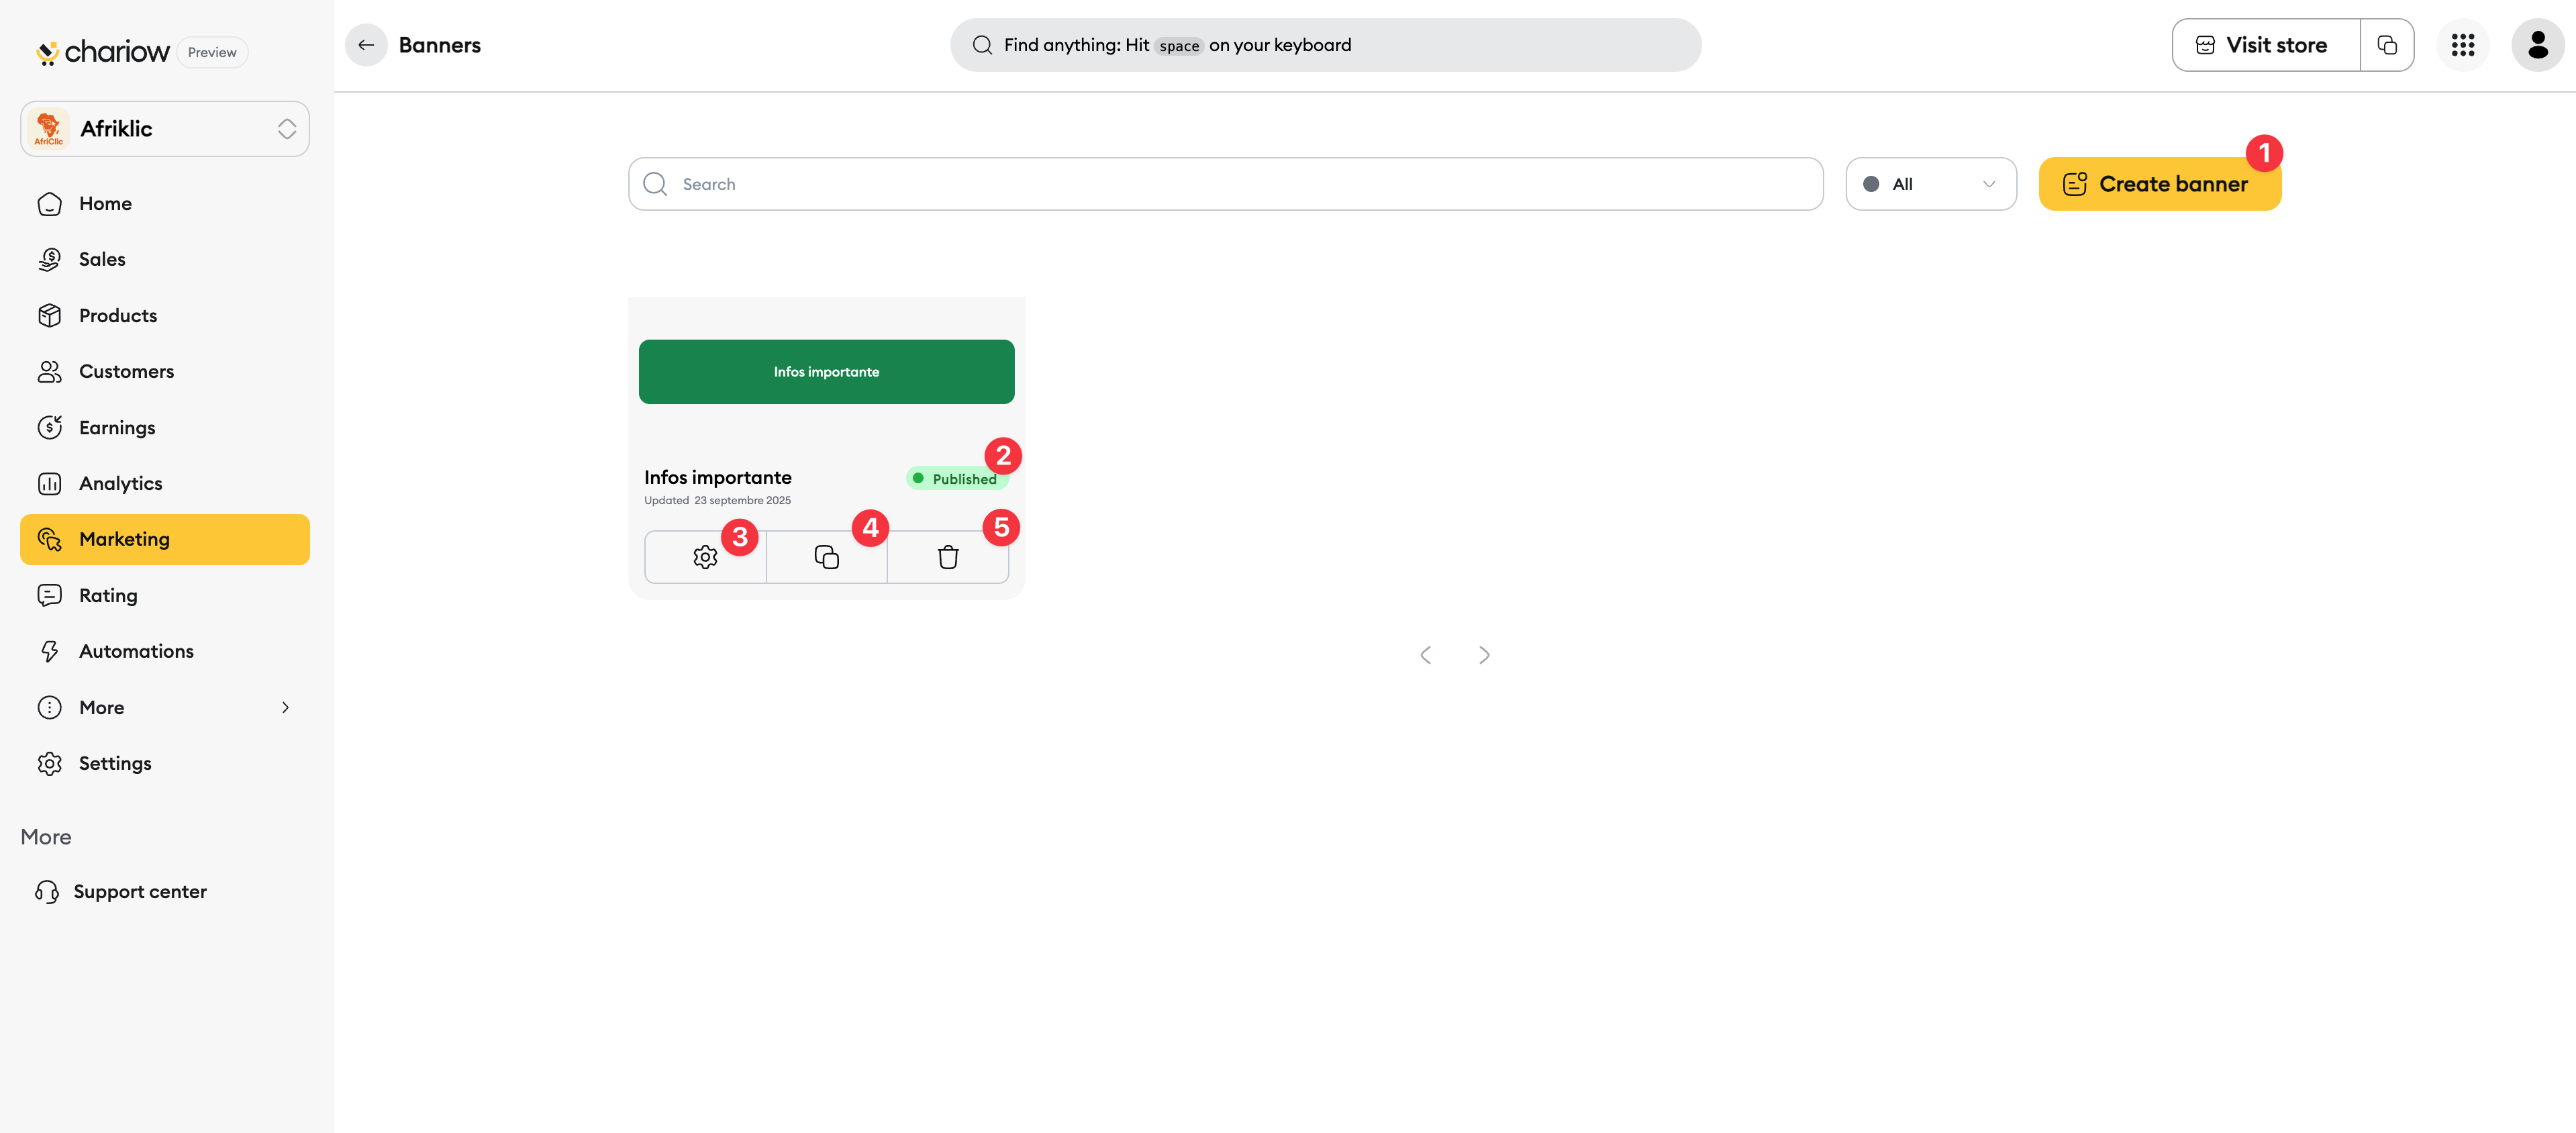This screenshot has height=1133, width=2576.
Task: Click the Rating chat bubble icon
Action: [x=50, y=596]
